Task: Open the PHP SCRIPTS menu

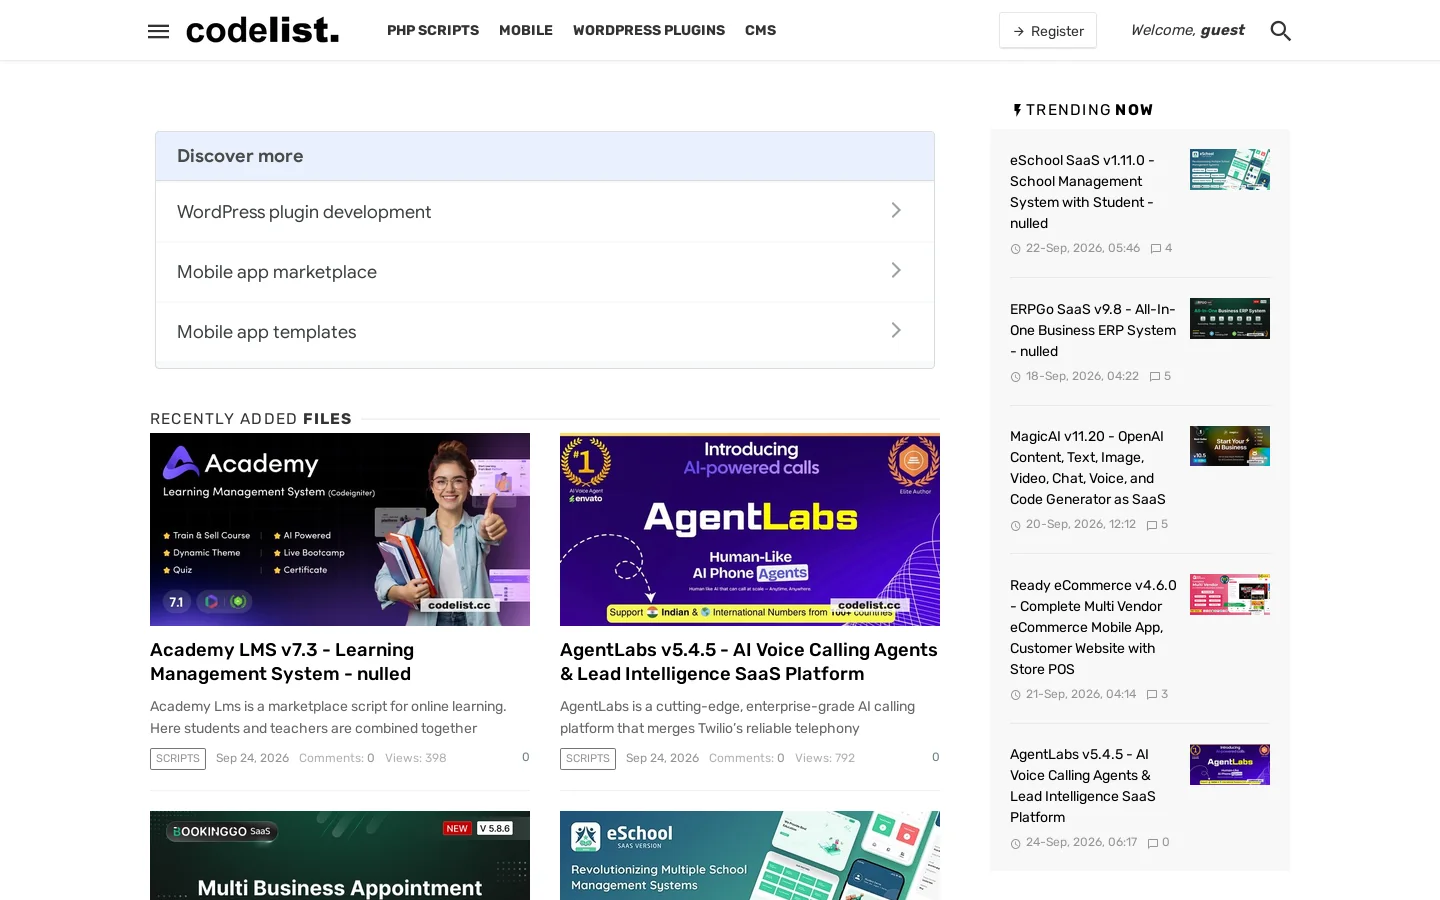Action: [433, 30]
